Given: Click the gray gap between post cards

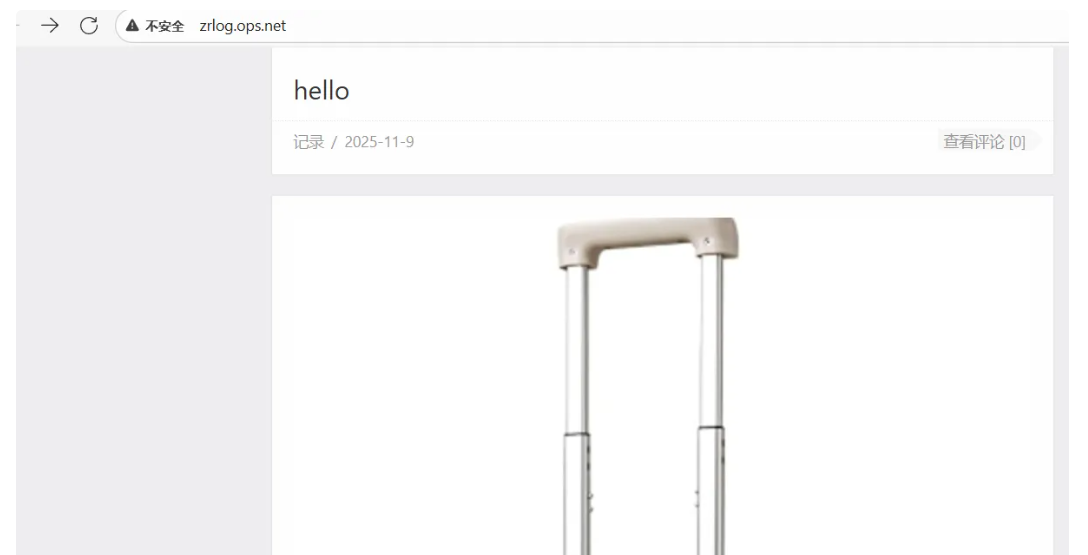Looking at the screenshot, I should click(663, 185).
